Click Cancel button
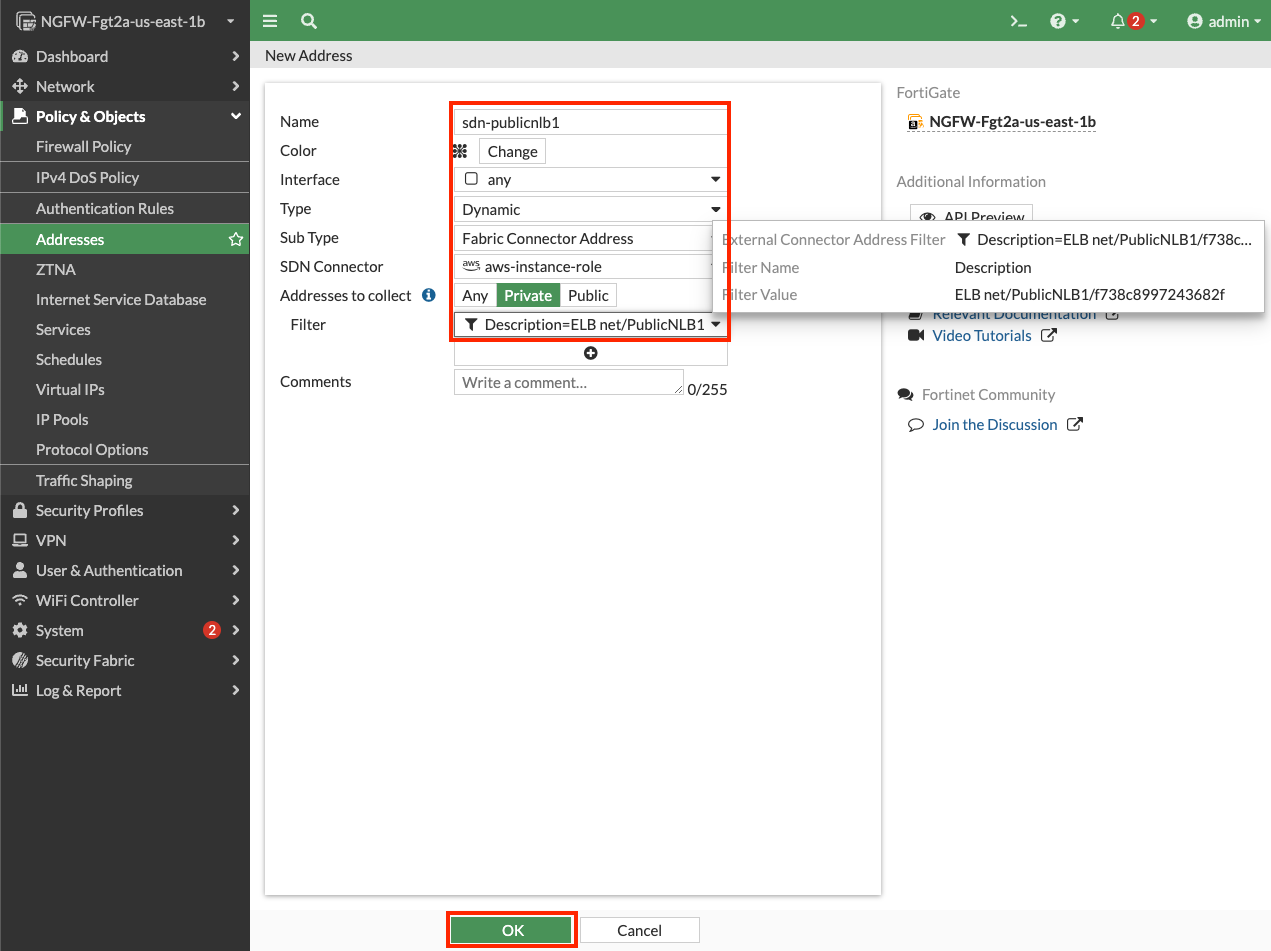The height and width of the screenshot is (951, 1271). coord(639,930)
